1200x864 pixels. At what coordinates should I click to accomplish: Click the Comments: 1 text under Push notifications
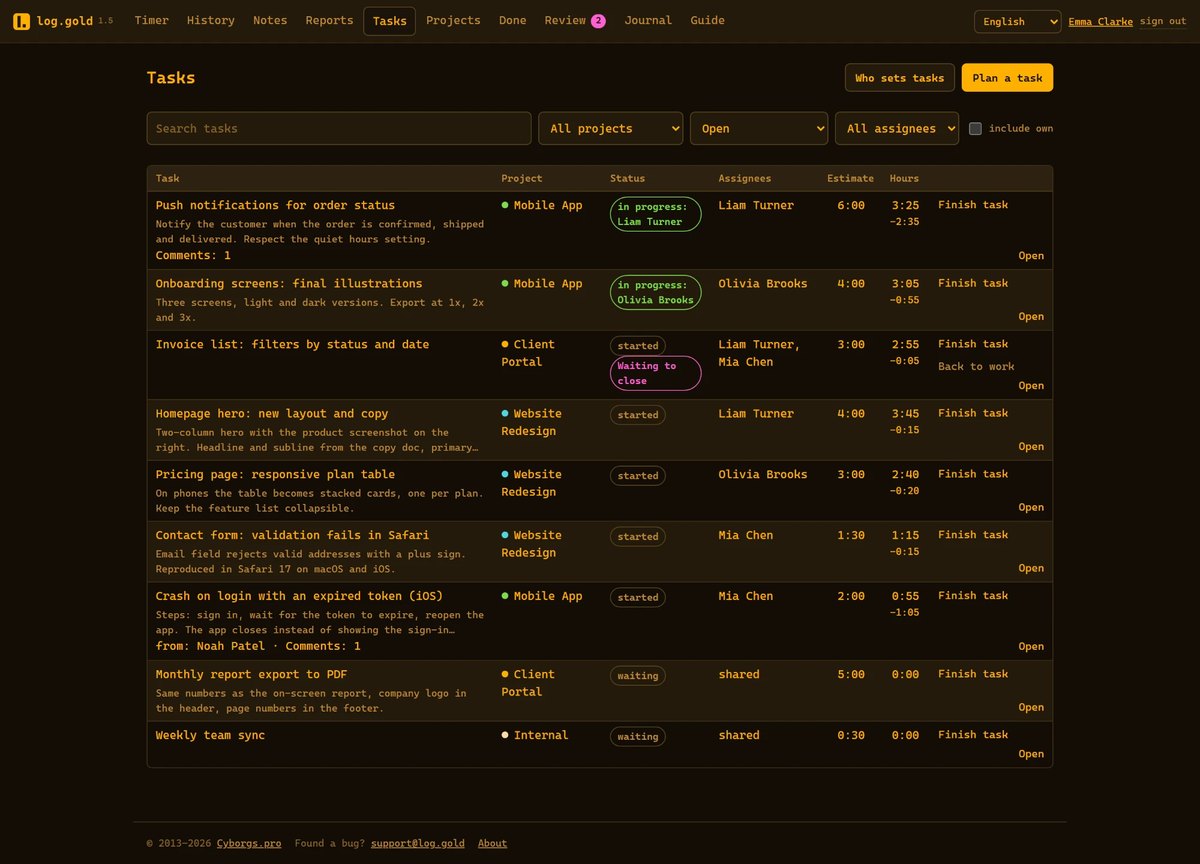click(193, 256)
